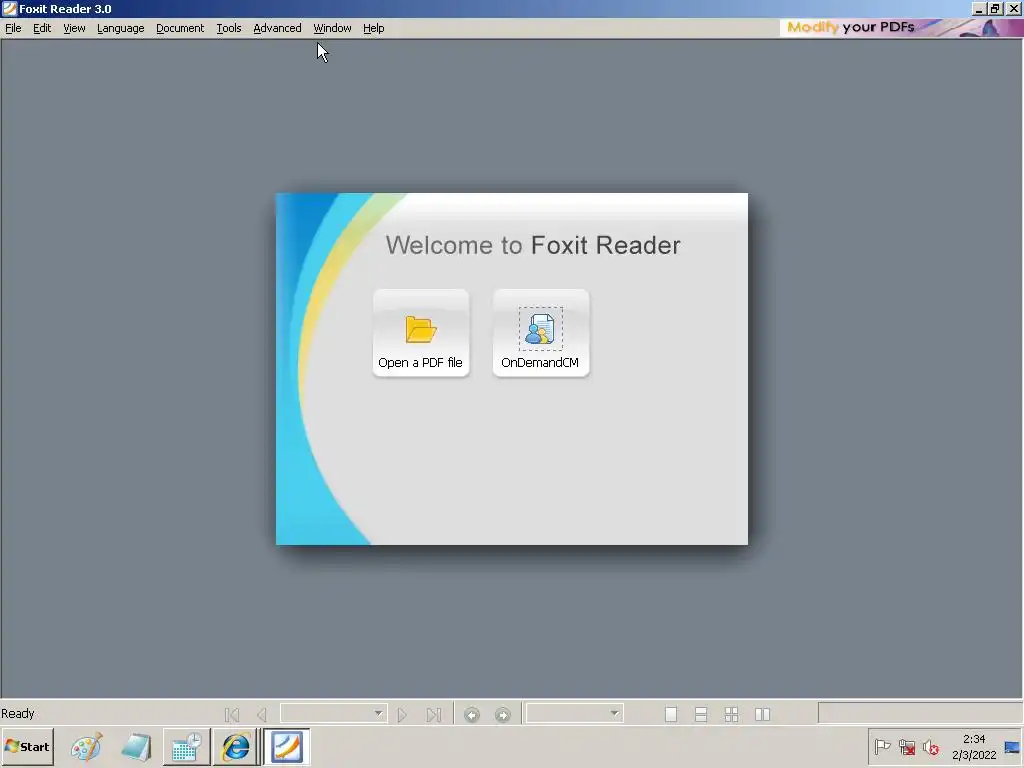Click the Modify your PDFs banner
This screenshot has width=1024, height=768.
point(901,27)
